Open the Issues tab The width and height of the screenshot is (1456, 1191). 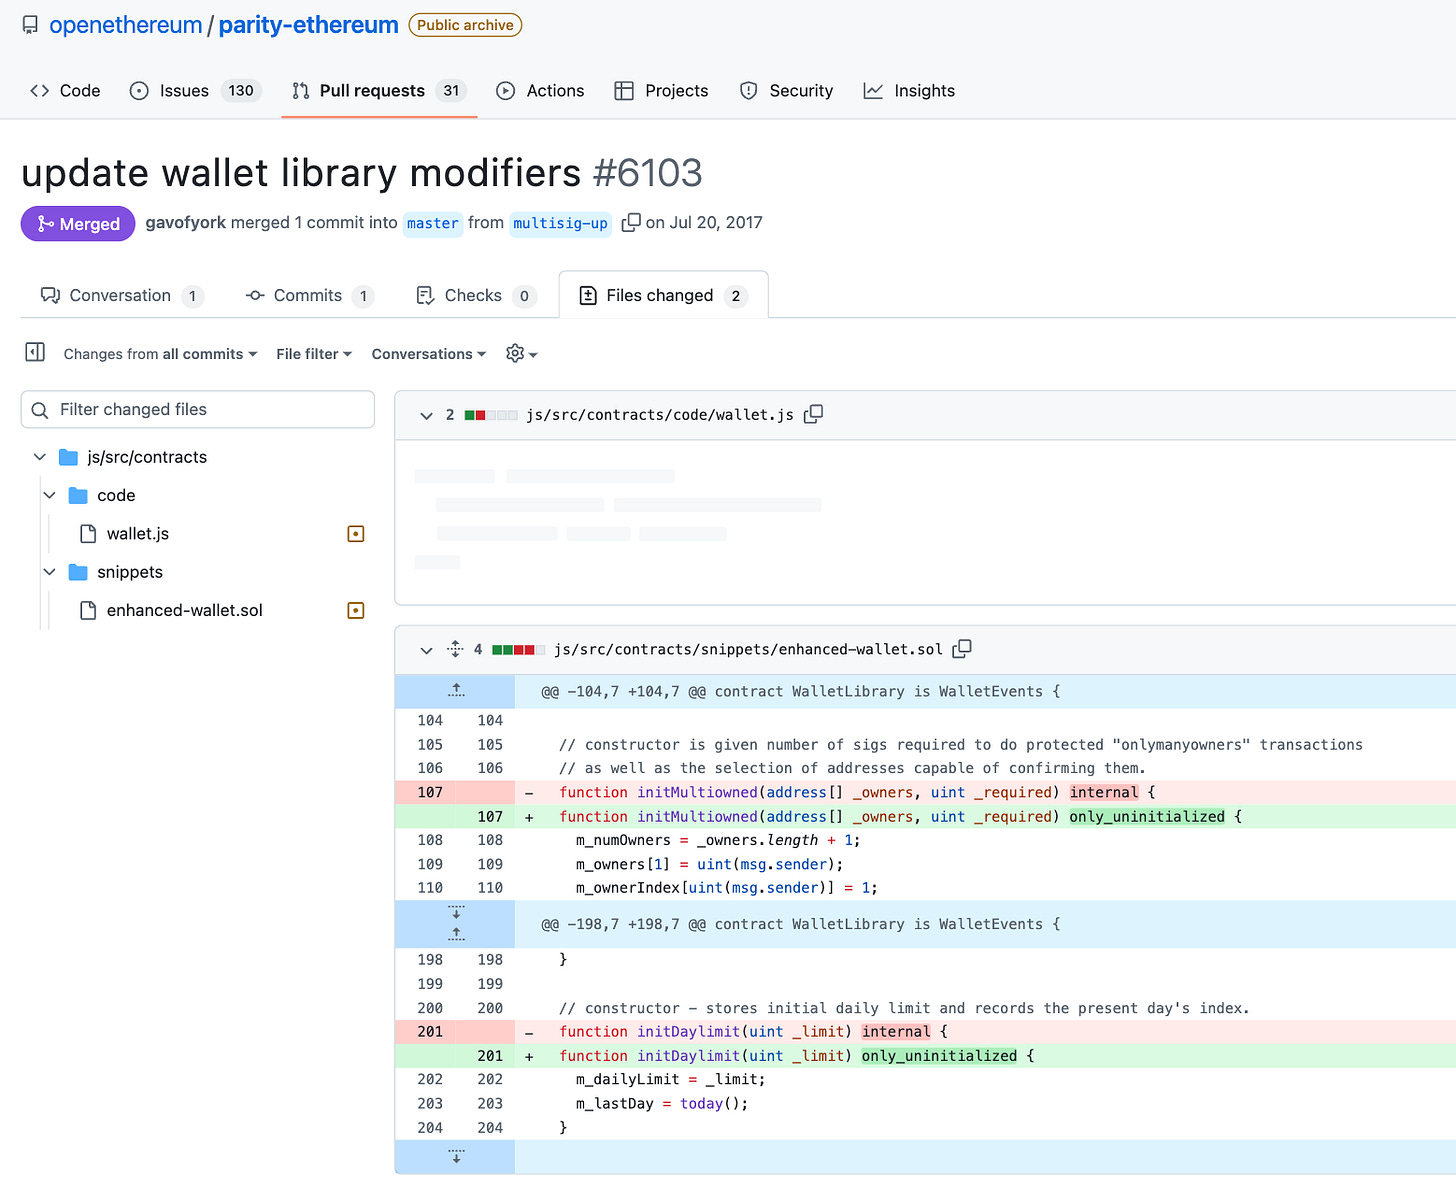[195, 91]
